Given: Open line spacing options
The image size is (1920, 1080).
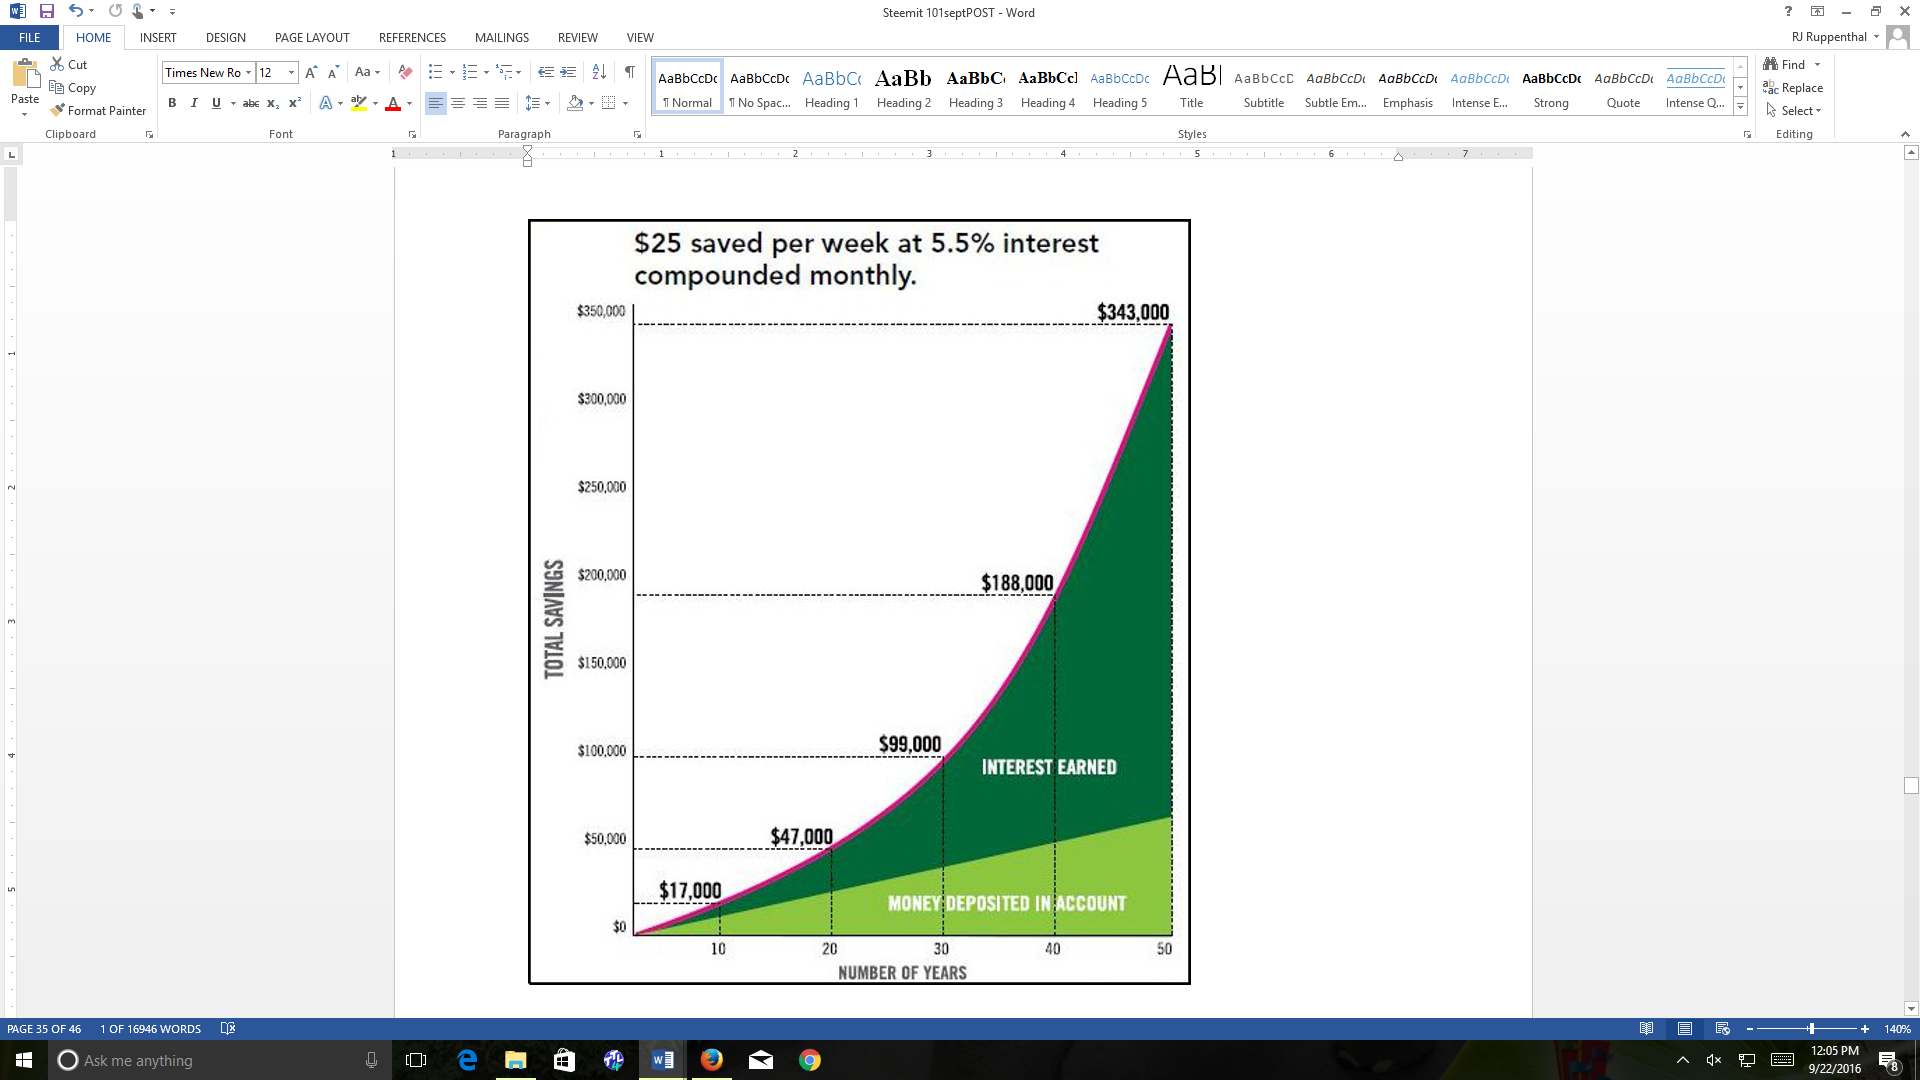Looking at the screenshot, I should click(x=538, y=103).
